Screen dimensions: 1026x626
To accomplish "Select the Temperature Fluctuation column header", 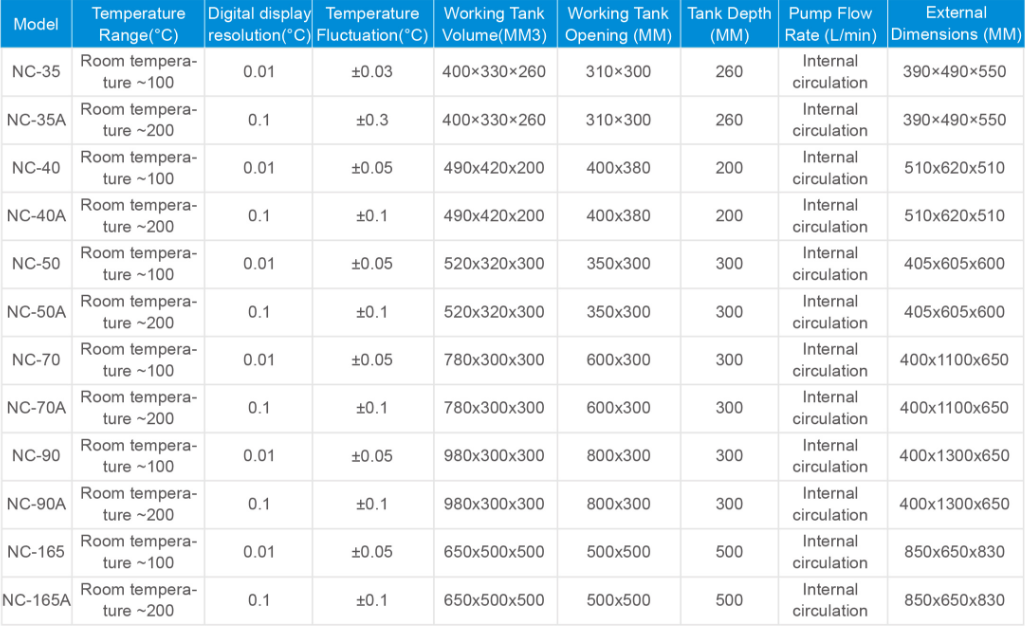I will click(x=372, y=24).
